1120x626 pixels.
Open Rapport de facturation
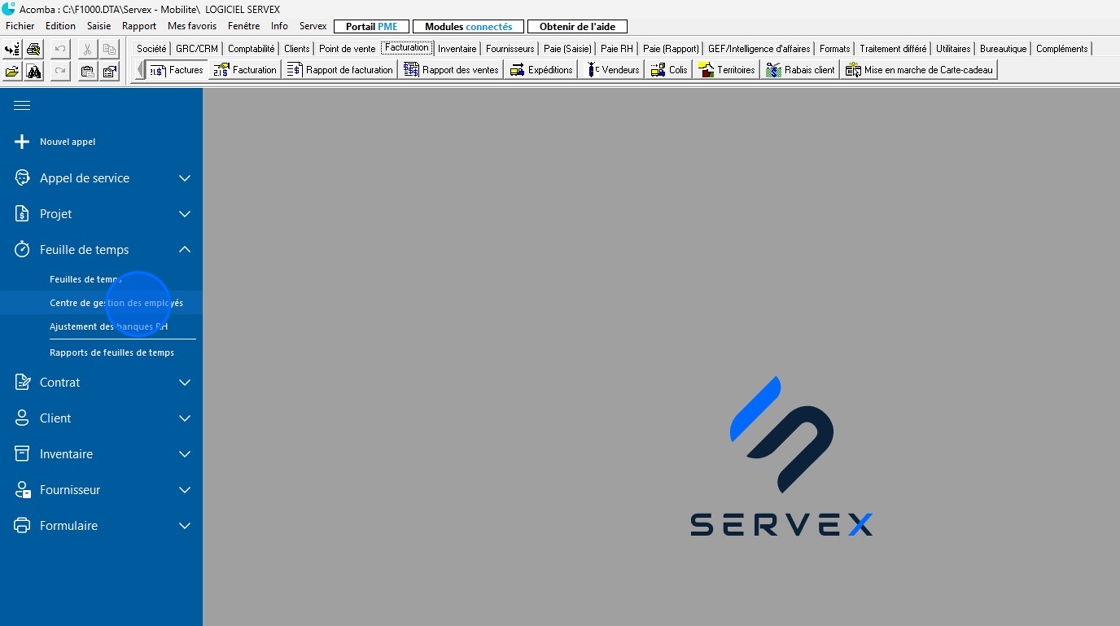pos(340,70)
